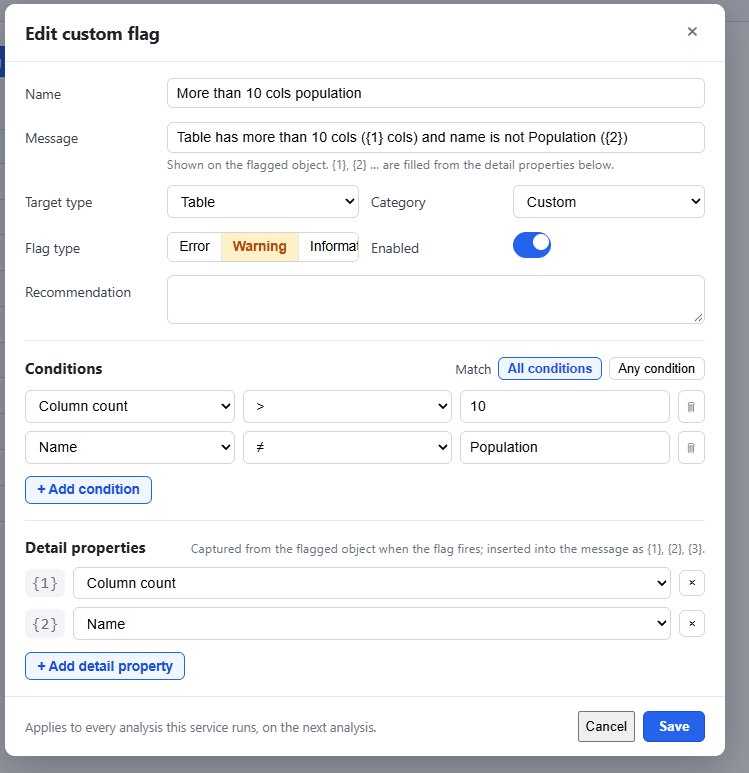Viewport: 749px width, 773px height.
Task: Open detail property {1} dropdown
Action: pyautogui.click(x=372, y=583)
